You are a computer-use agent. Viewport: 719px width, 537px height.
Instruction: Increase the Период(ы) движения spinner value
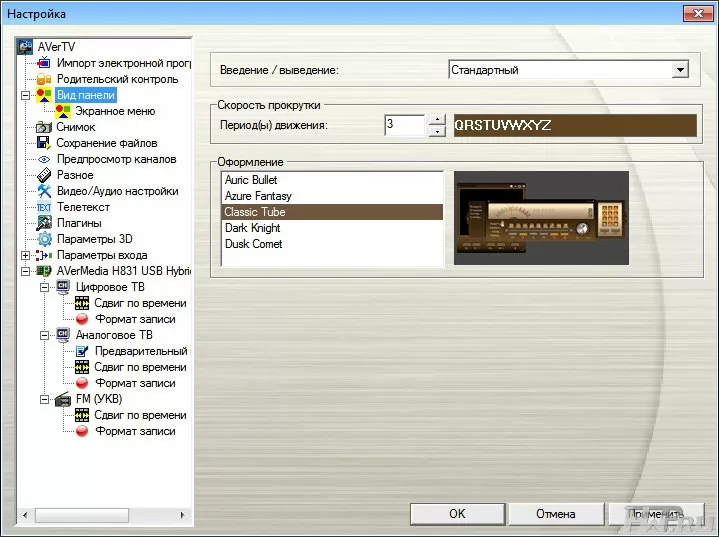(x=436, y=119)
